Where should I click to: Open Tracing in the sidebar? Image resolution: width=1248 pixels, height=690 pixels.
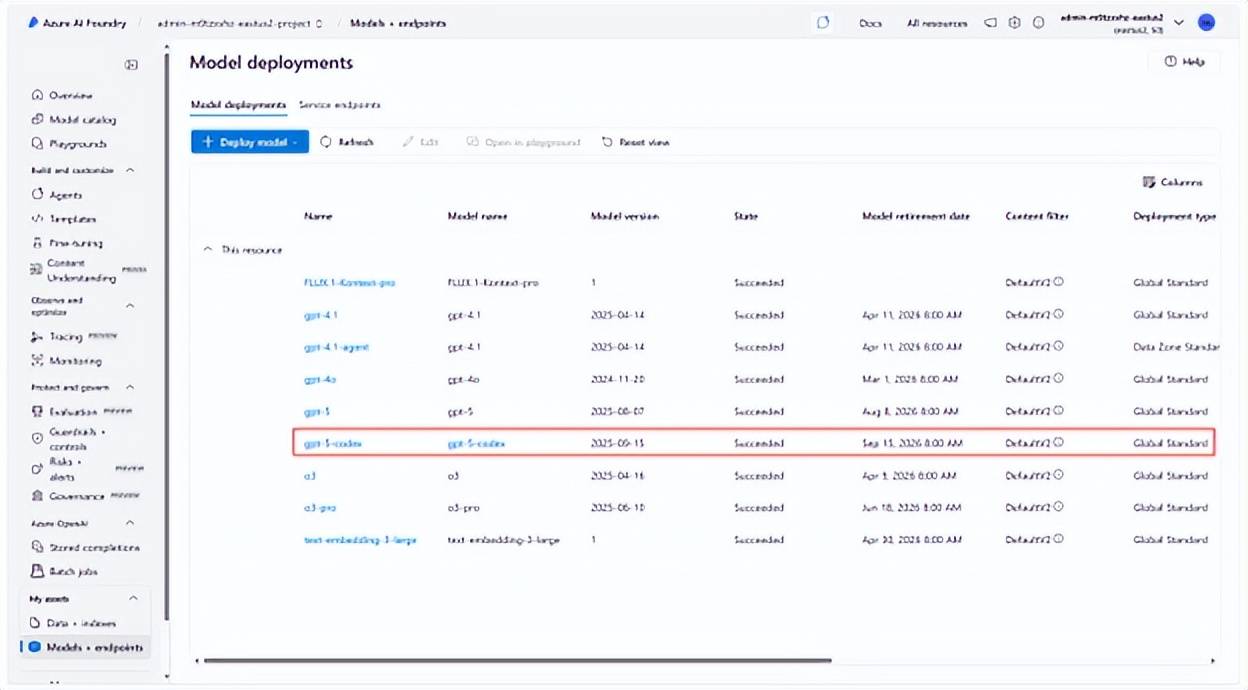tap(74, 336)
